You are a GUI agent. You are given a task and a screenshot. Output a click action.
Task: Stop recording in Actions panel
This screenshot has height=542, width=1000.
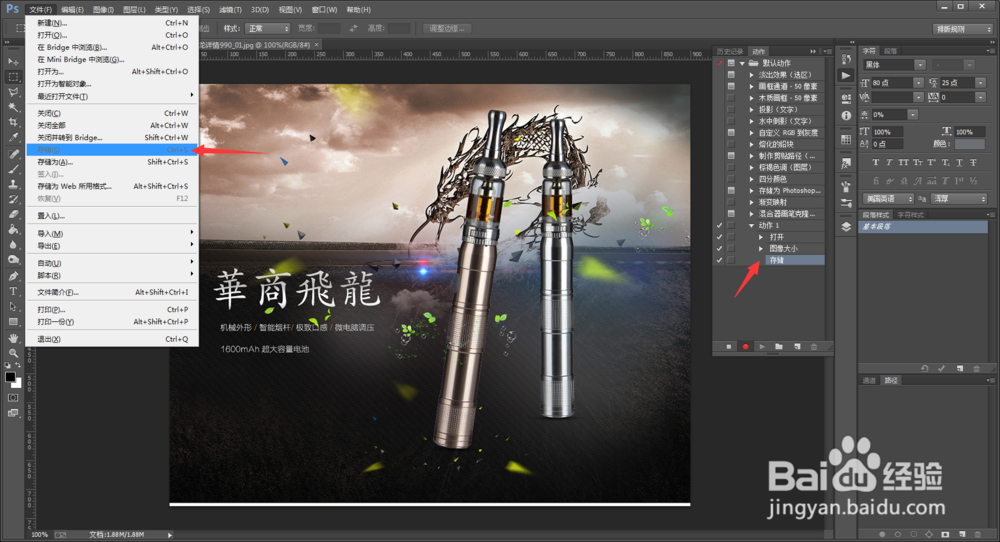pyautogui.click(x=728, y=346)
